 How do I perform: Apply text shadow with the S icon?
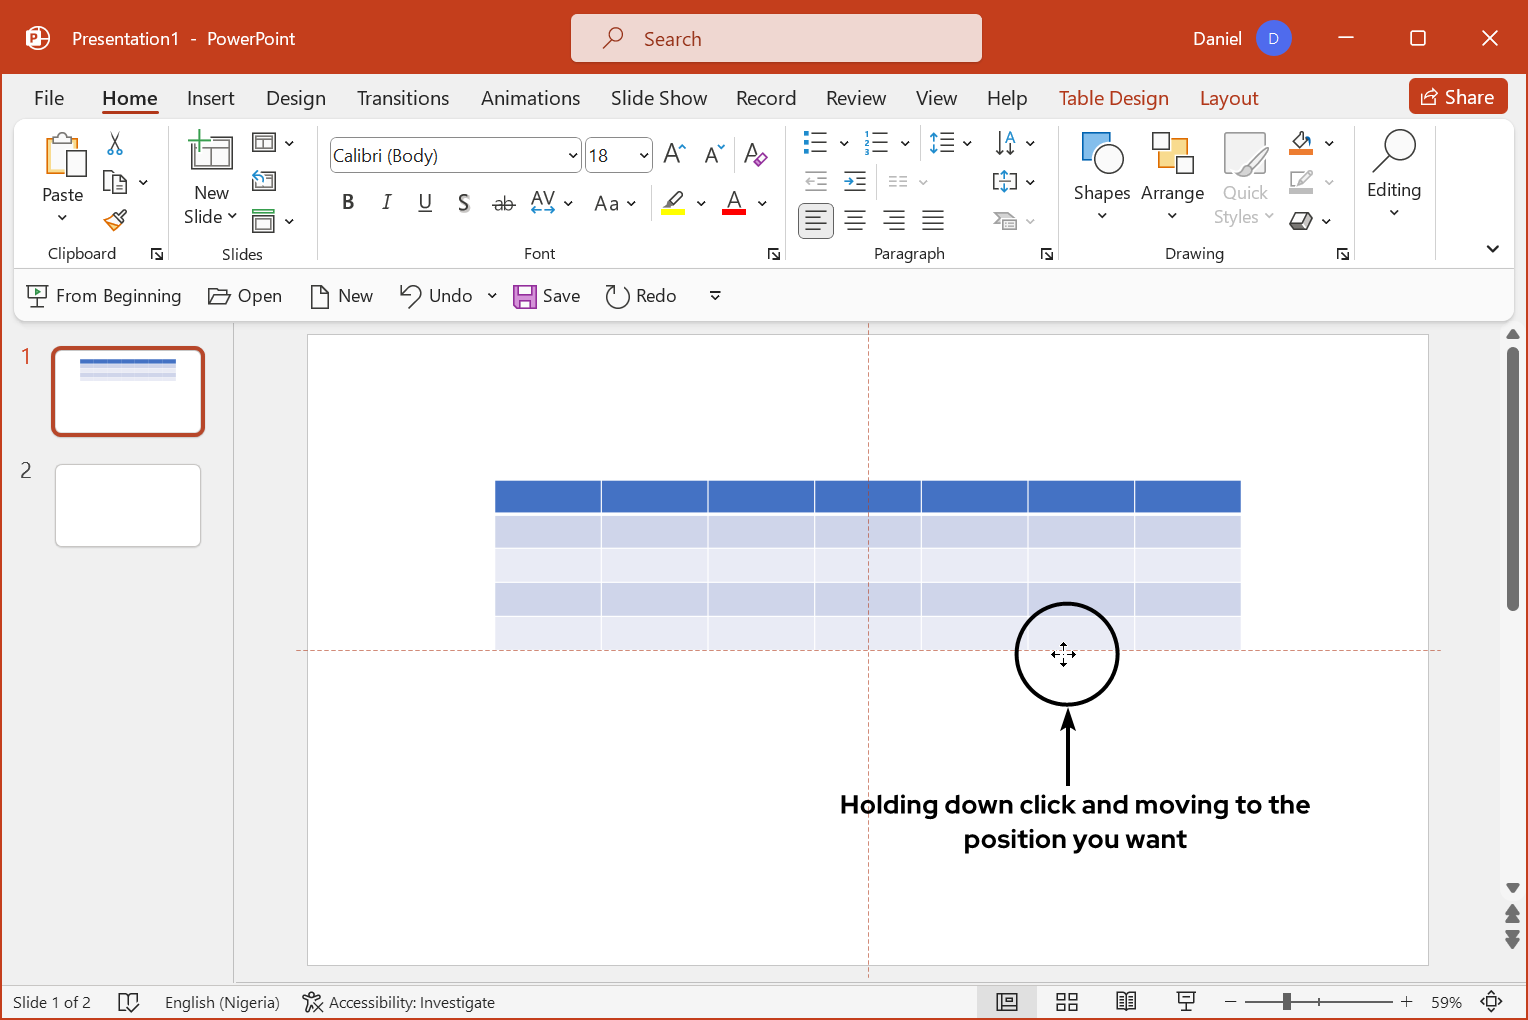pyautogui.click(x=463, y=203)
